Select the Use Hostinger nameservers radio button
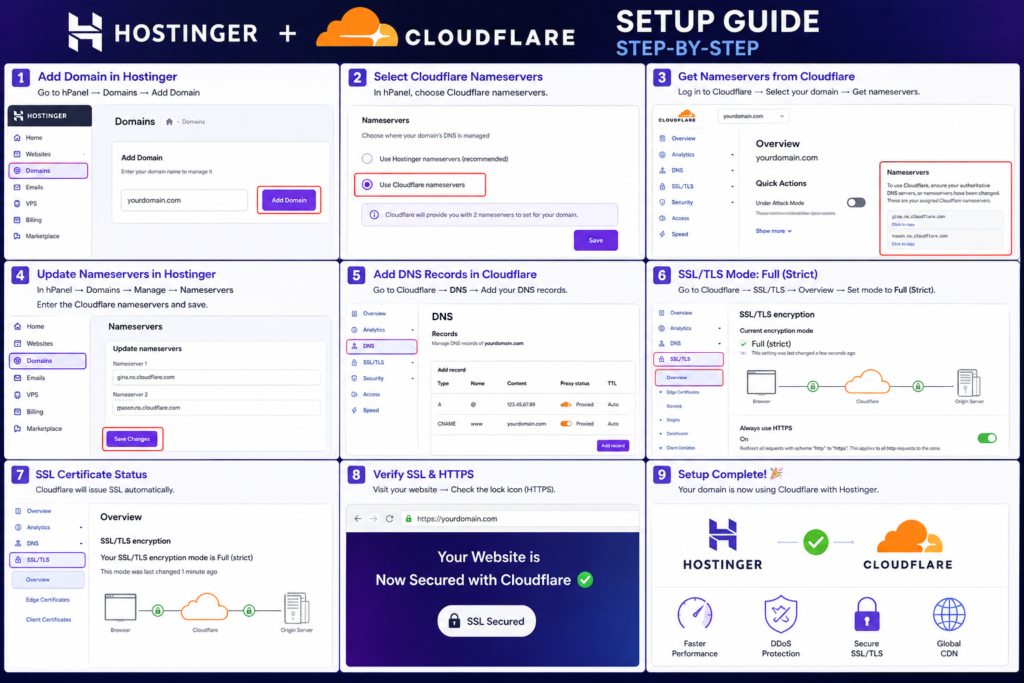1024x683 pixels. pyautogui.click(x=368, y=159)
